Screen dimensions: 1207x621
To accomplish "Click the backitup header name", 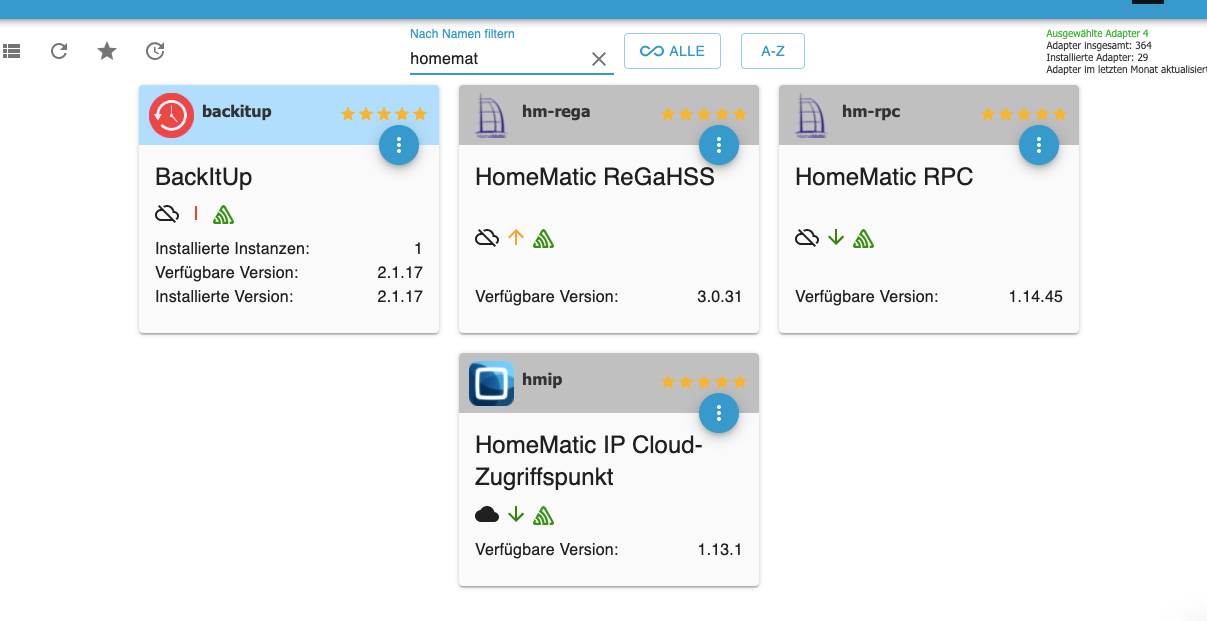I will (x=237, y=111).
